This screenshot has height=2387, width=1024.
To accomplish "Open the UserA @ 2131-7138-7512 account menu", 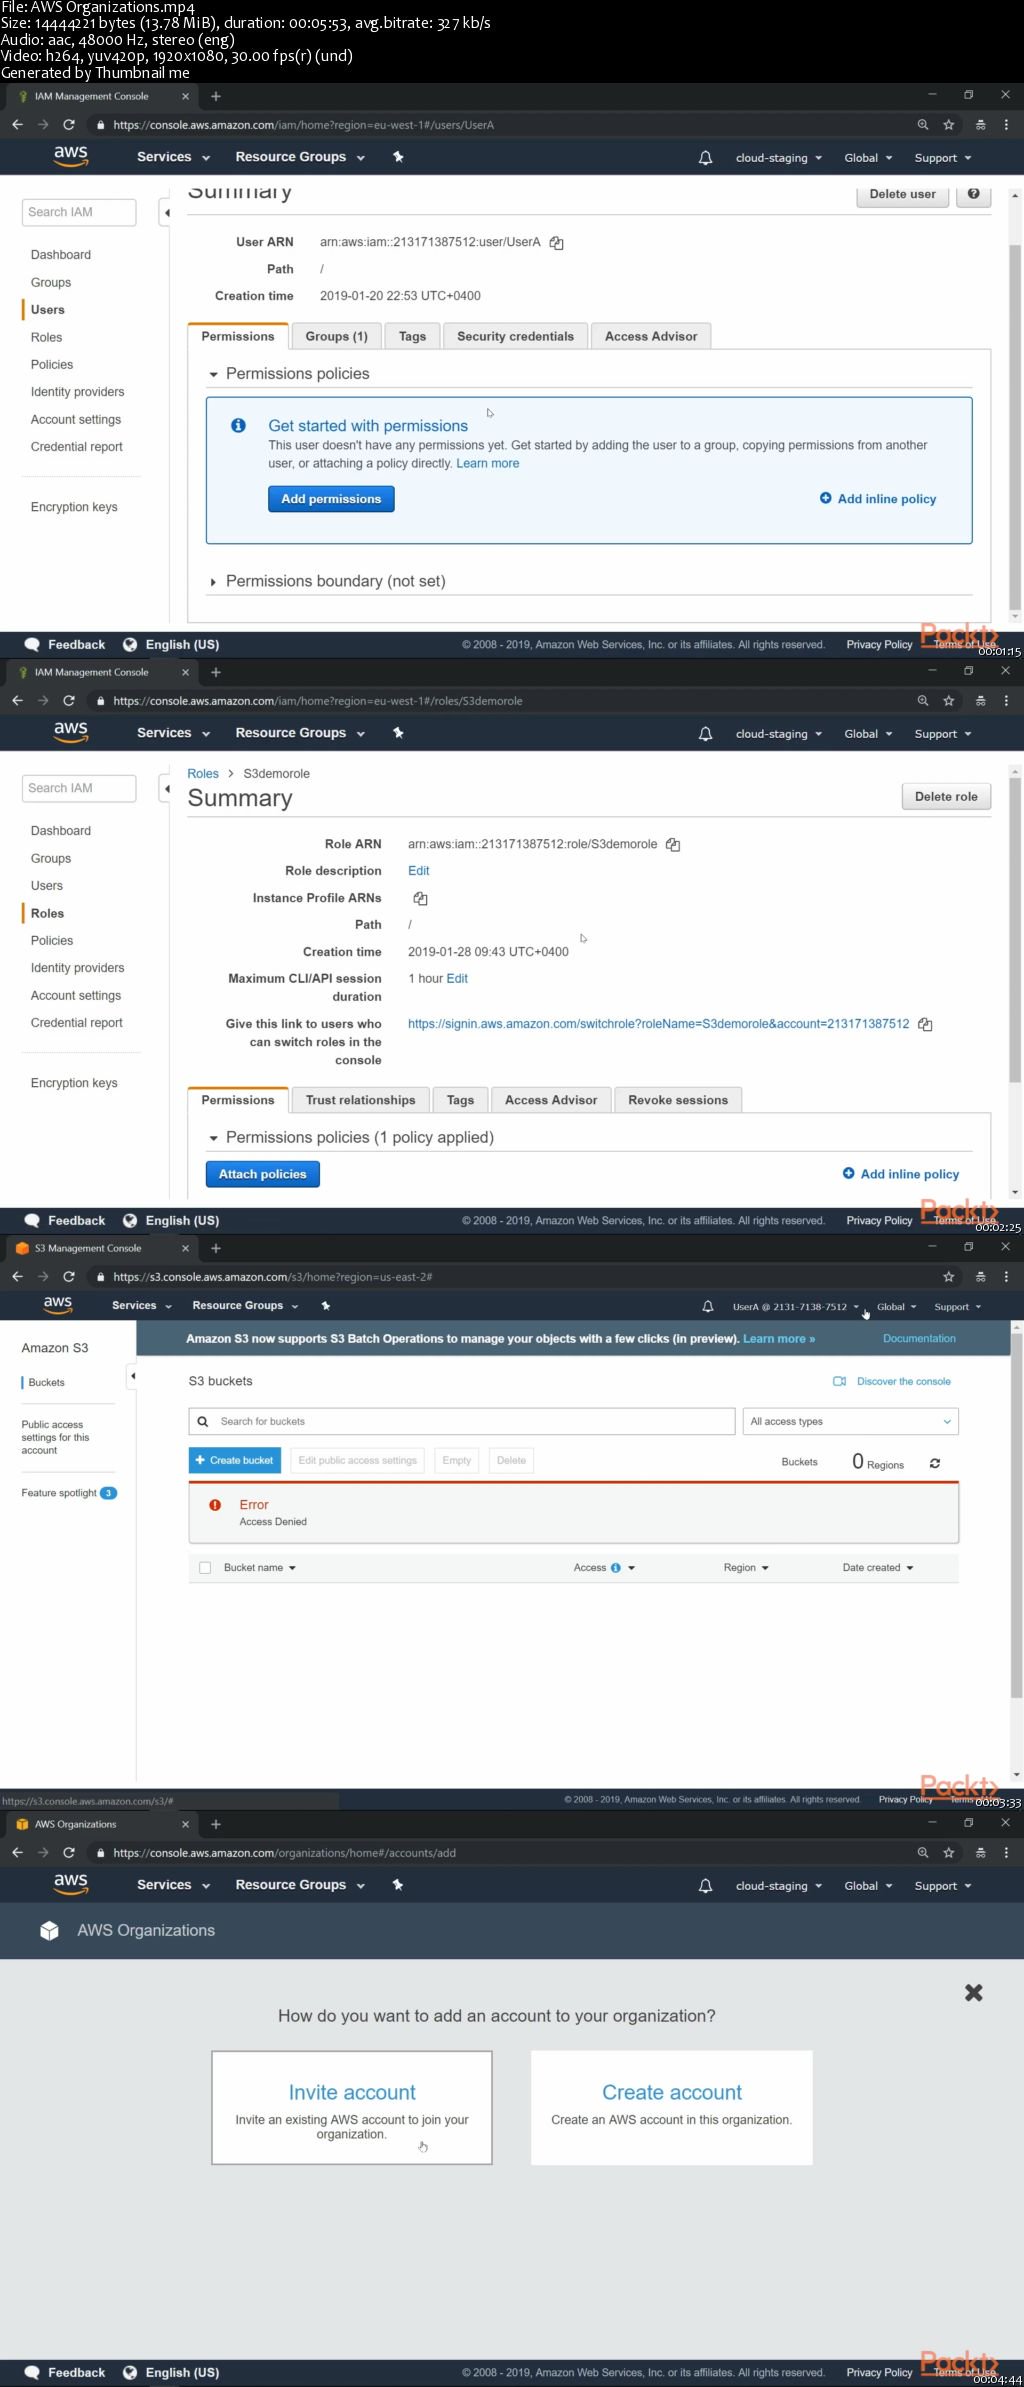I will (x=796, y=1307).
